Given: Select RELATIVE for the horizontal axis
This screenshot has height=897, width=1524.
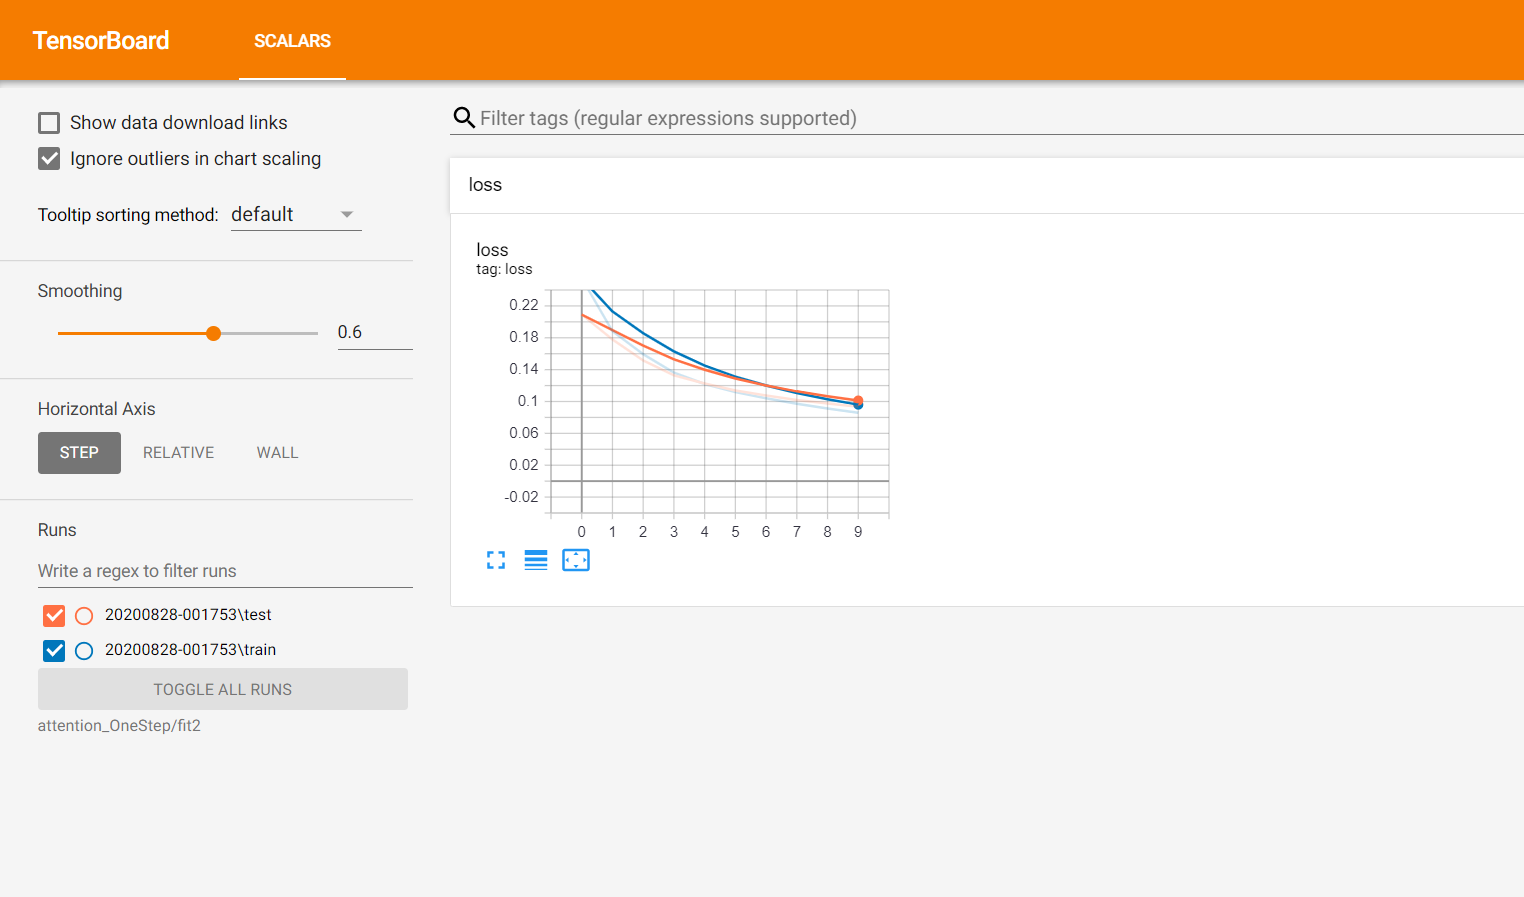Looking at the screenshot, I should (x=178, y=452).
